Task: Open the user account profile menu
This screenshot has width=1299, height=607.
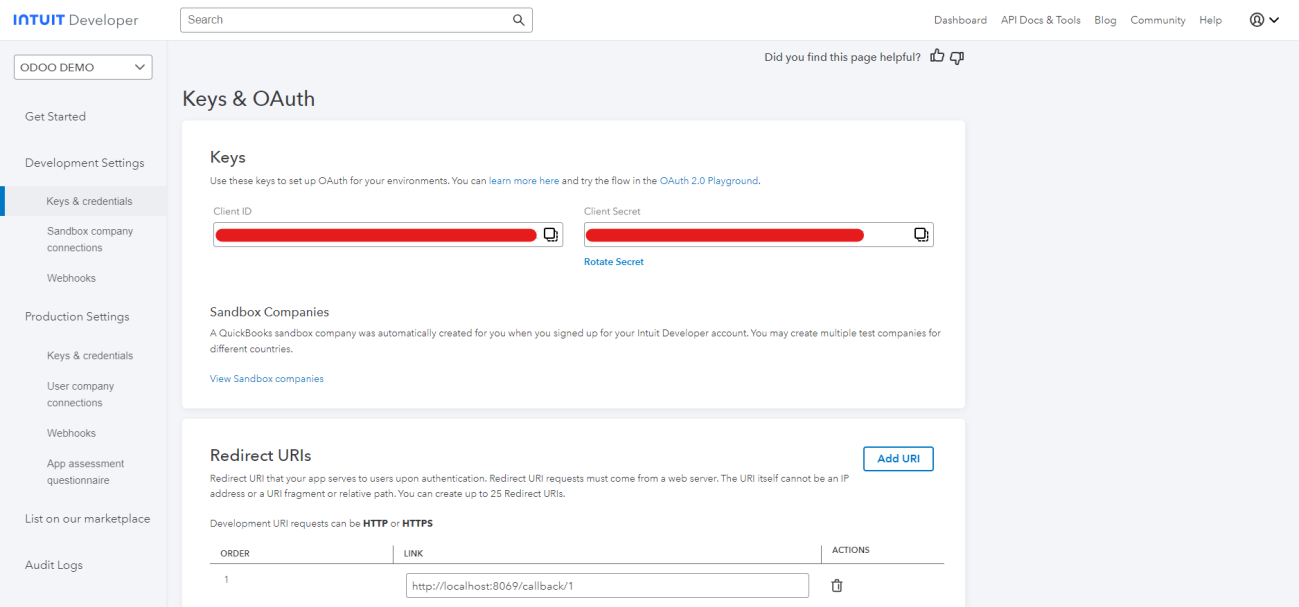Action: coord(1264,20)
